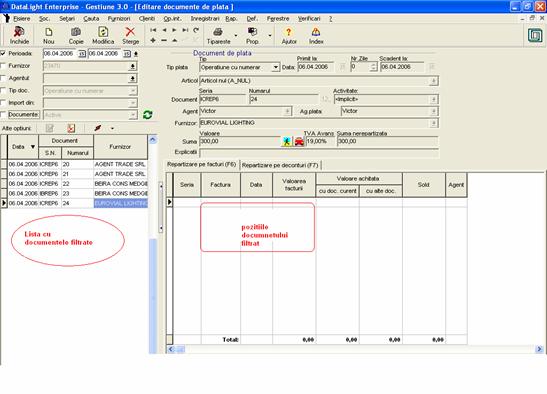Screen dimensions: 547x394
Task: Enable the Tip doc. filter checkbox
Action: 3,90
